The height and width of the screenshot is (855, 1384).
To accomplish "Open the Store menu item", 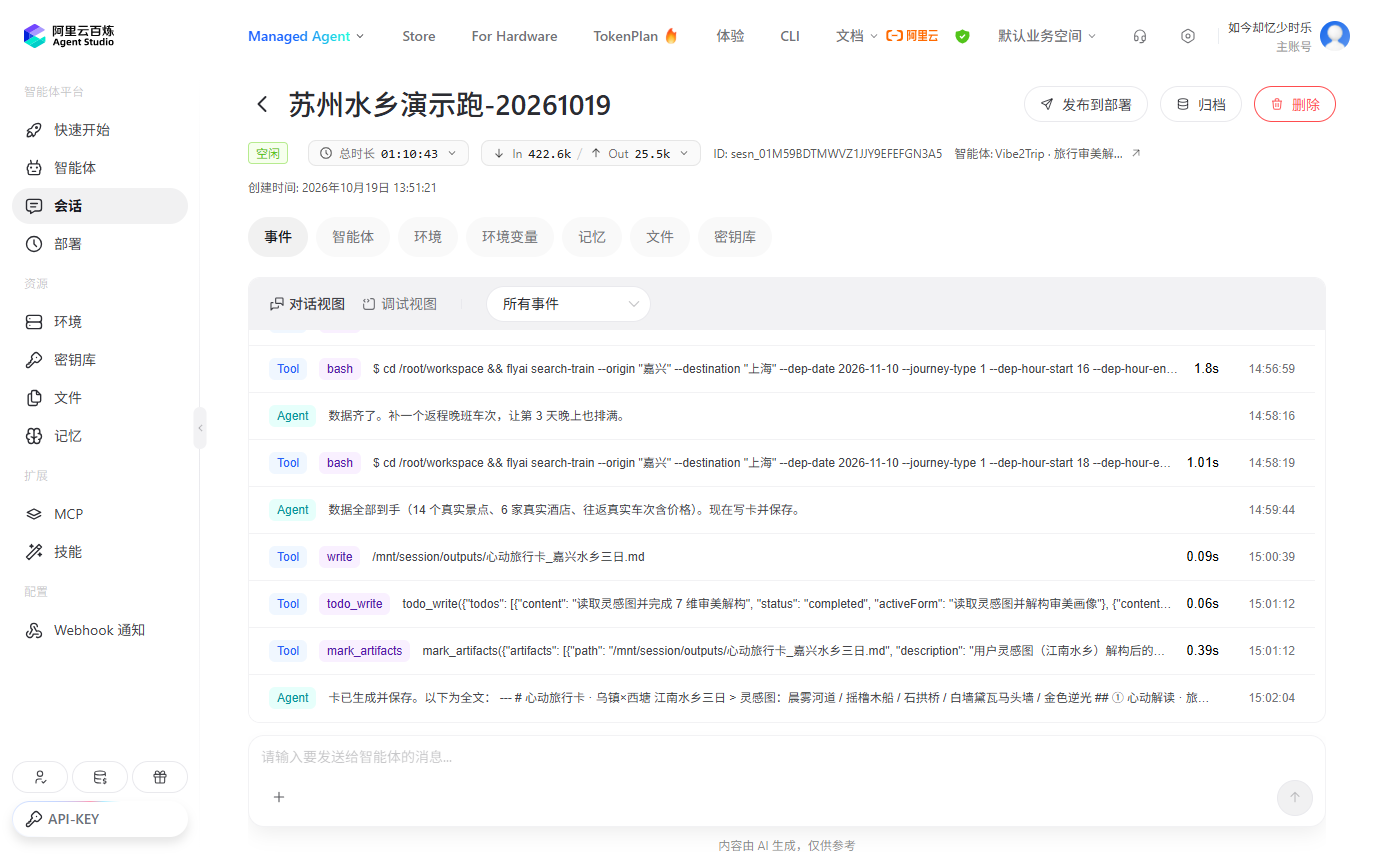I will (419, 36).
